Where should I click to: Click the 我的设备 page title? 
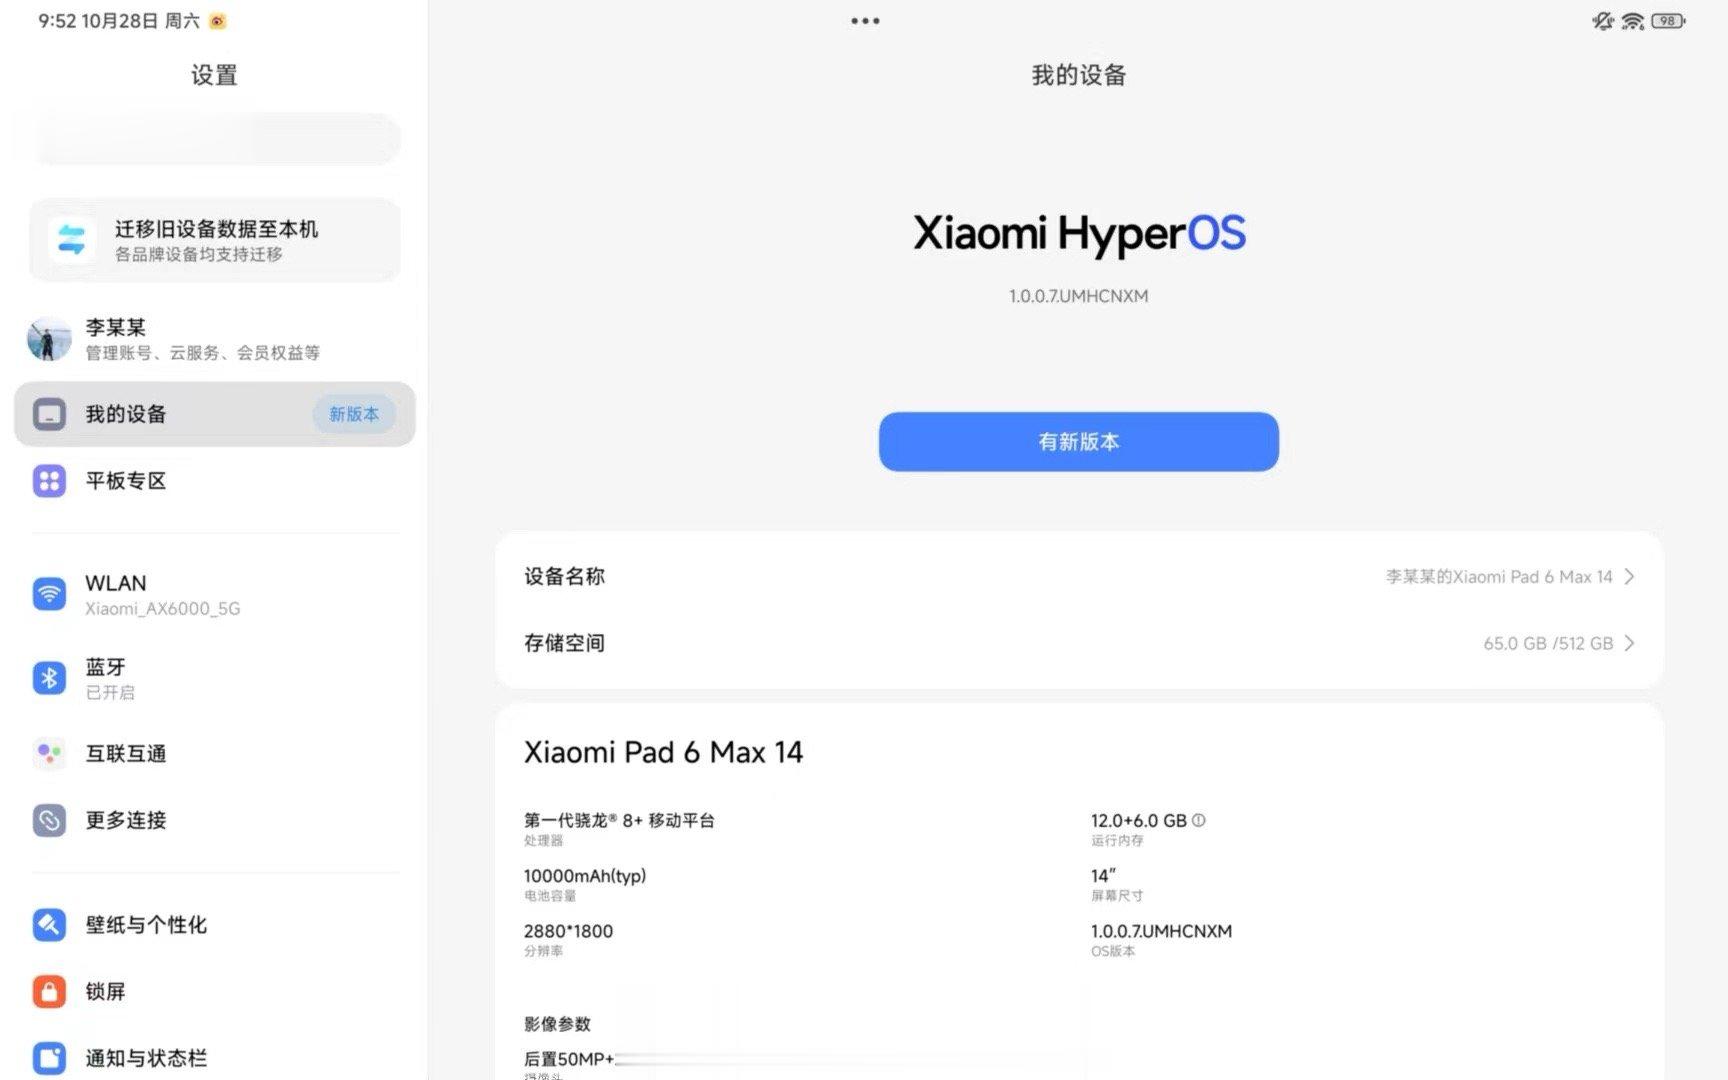(x=1079, y=75)
